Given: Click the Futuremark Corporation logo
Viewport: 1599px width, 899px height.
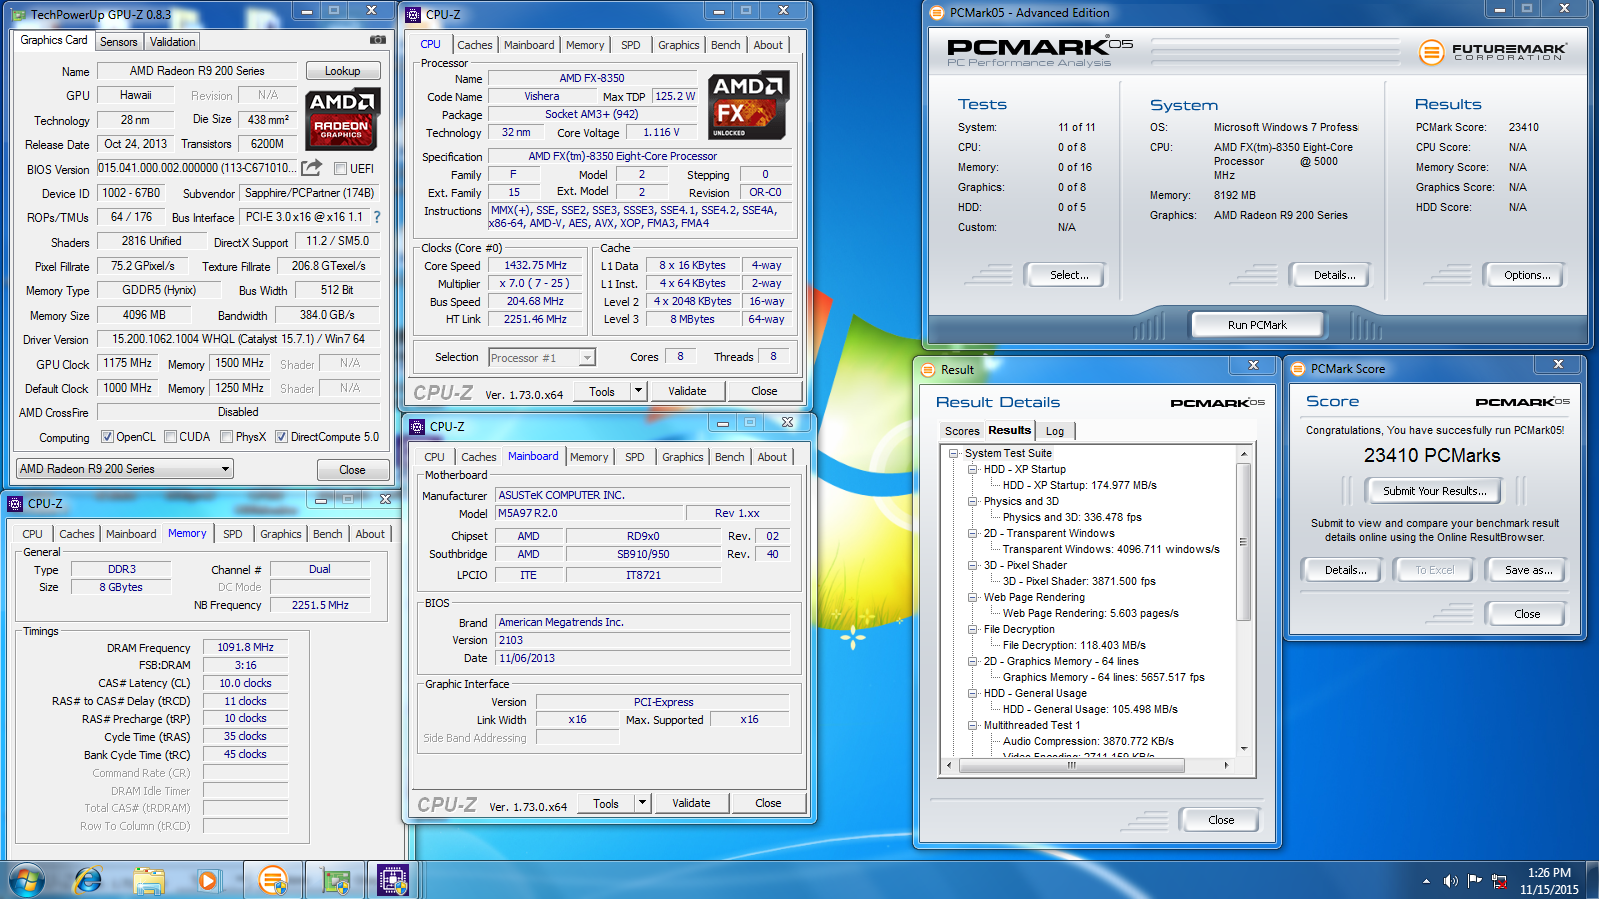Looking at the screenshot, I should tap(1493, 52).
